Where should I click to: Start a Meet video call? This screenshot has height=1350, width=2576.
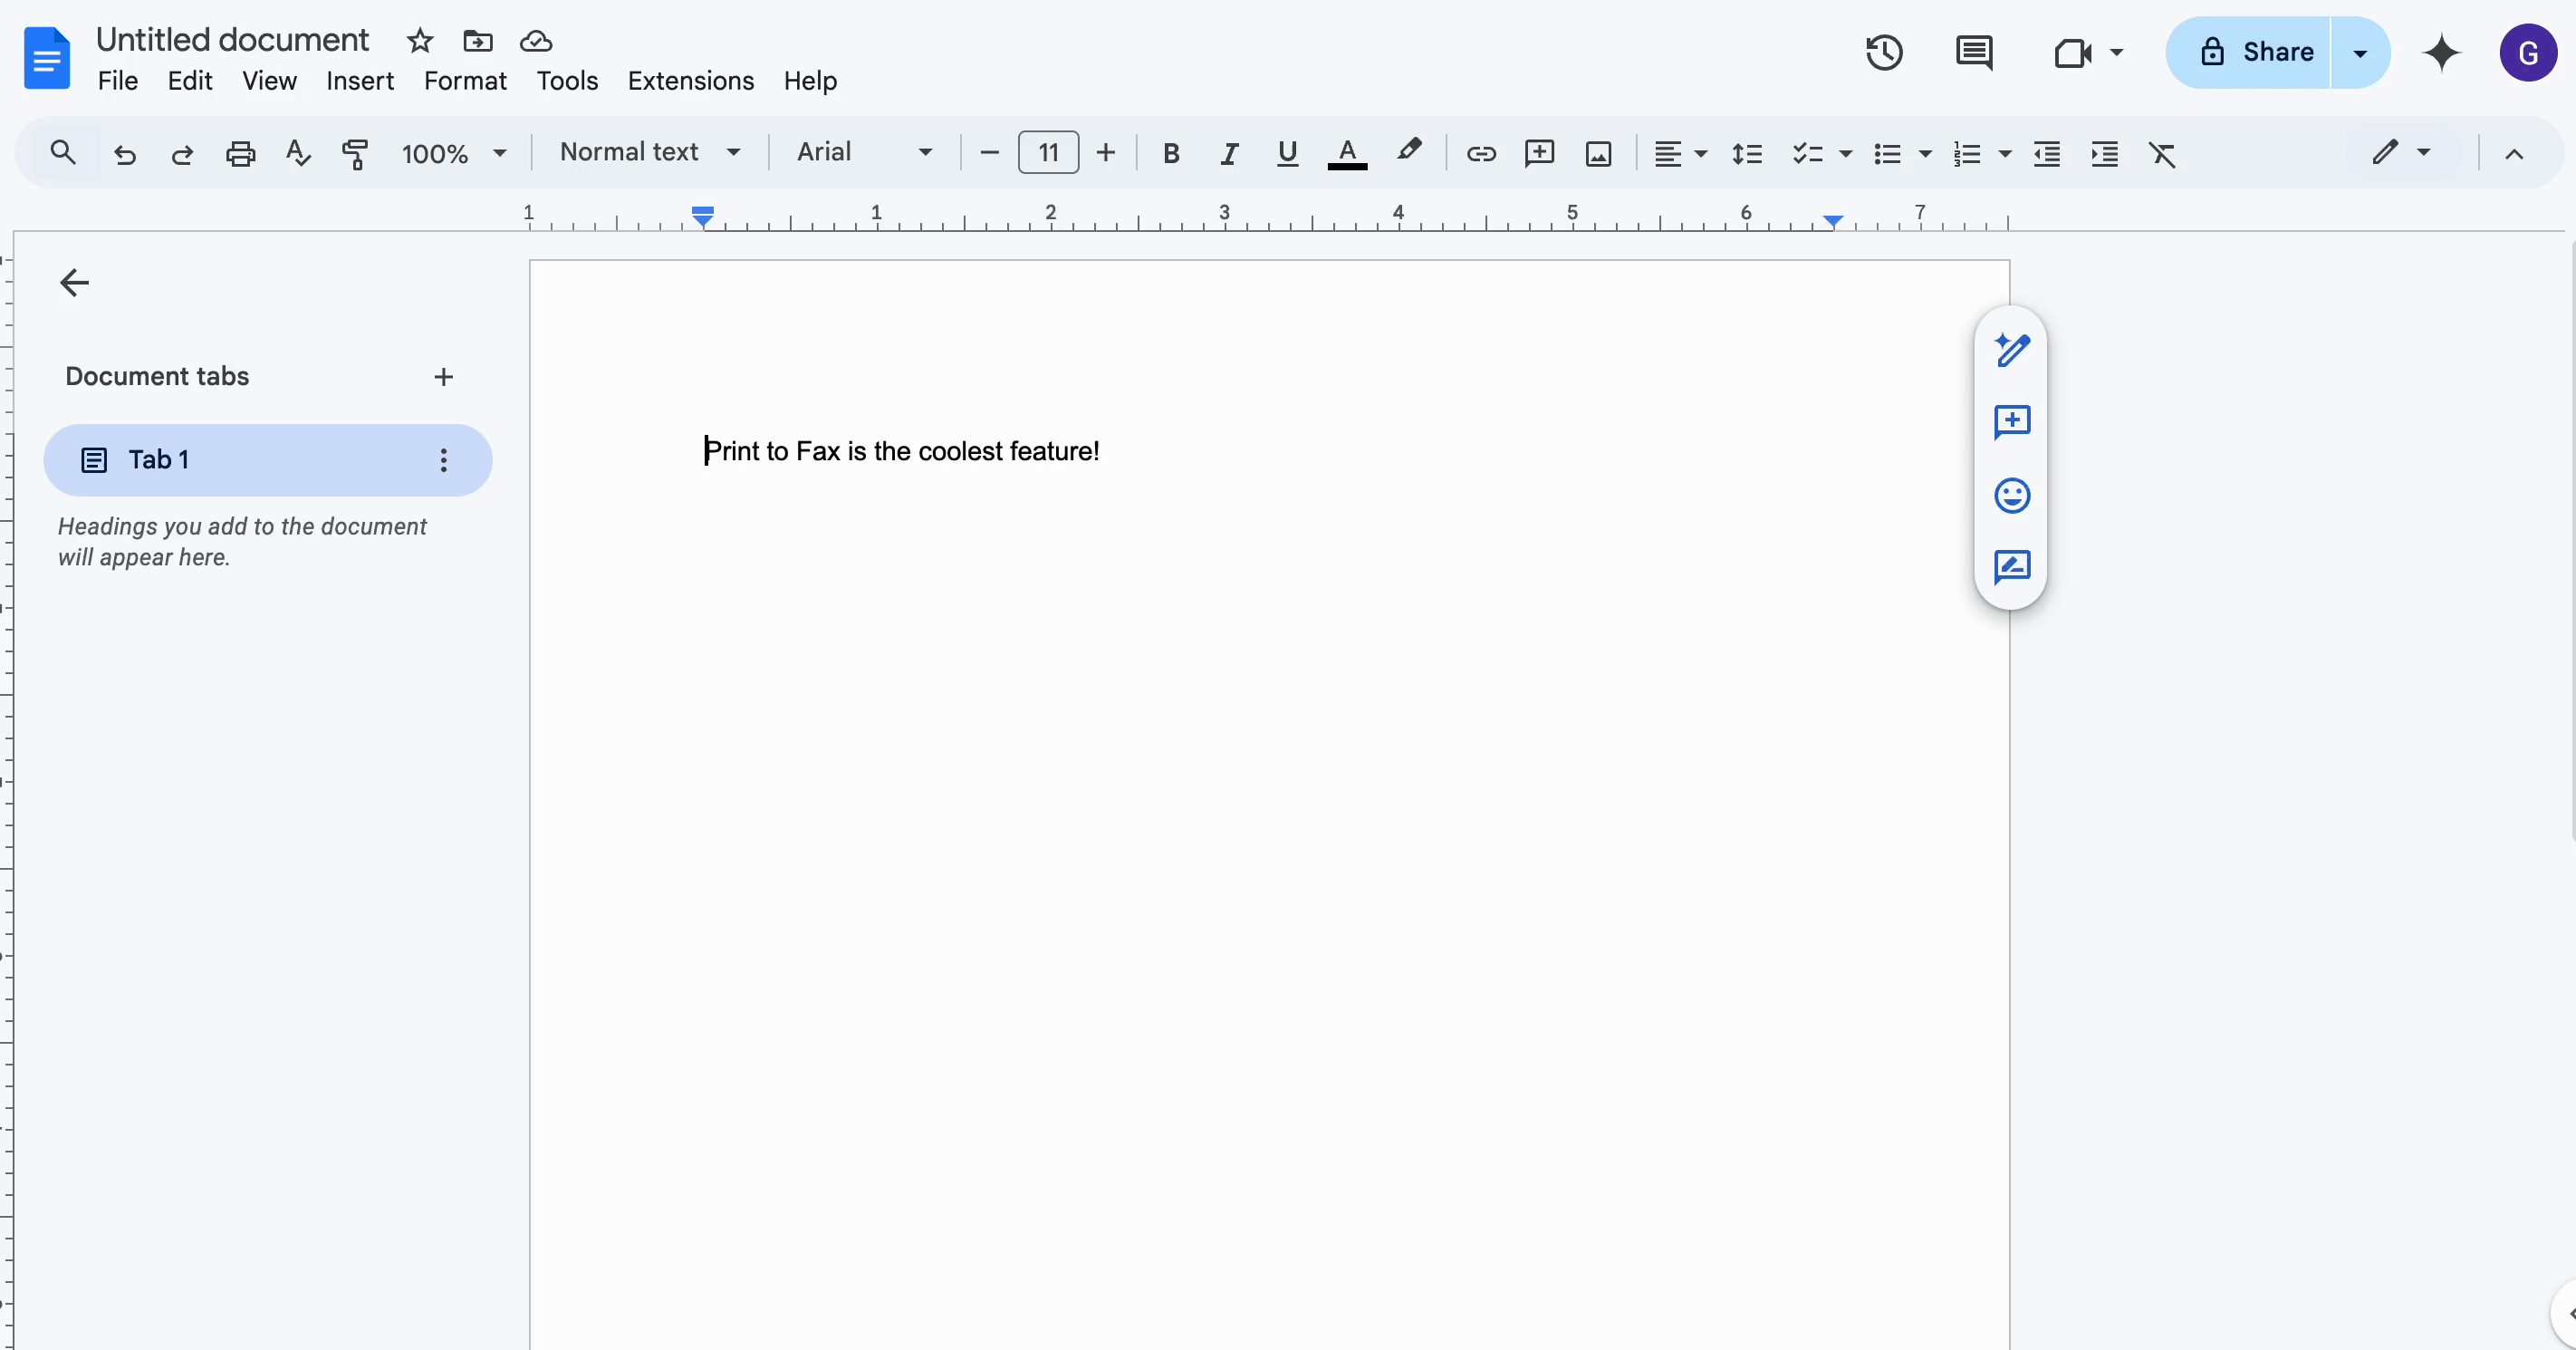tap(2073, 52)
